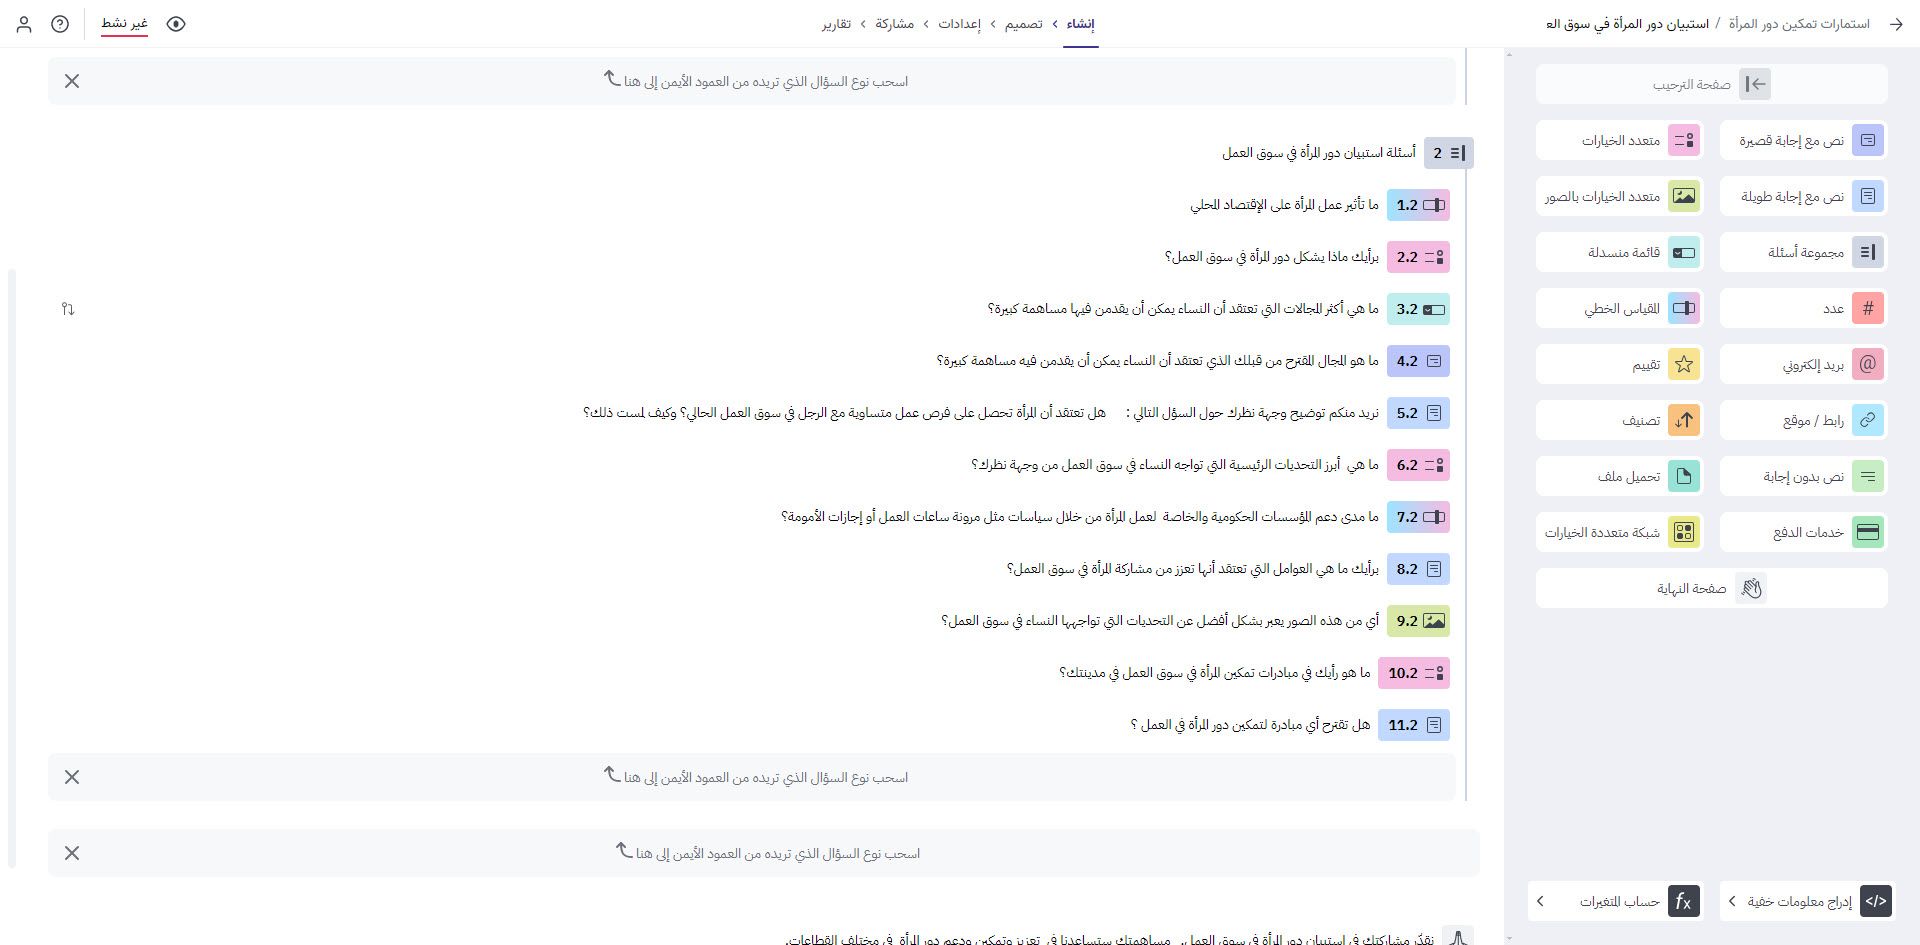
Task: Open question هل تقترح أي مبادرة لتمكين دور المرأة
Action: pyautogui.click(x=1250, y=725)
